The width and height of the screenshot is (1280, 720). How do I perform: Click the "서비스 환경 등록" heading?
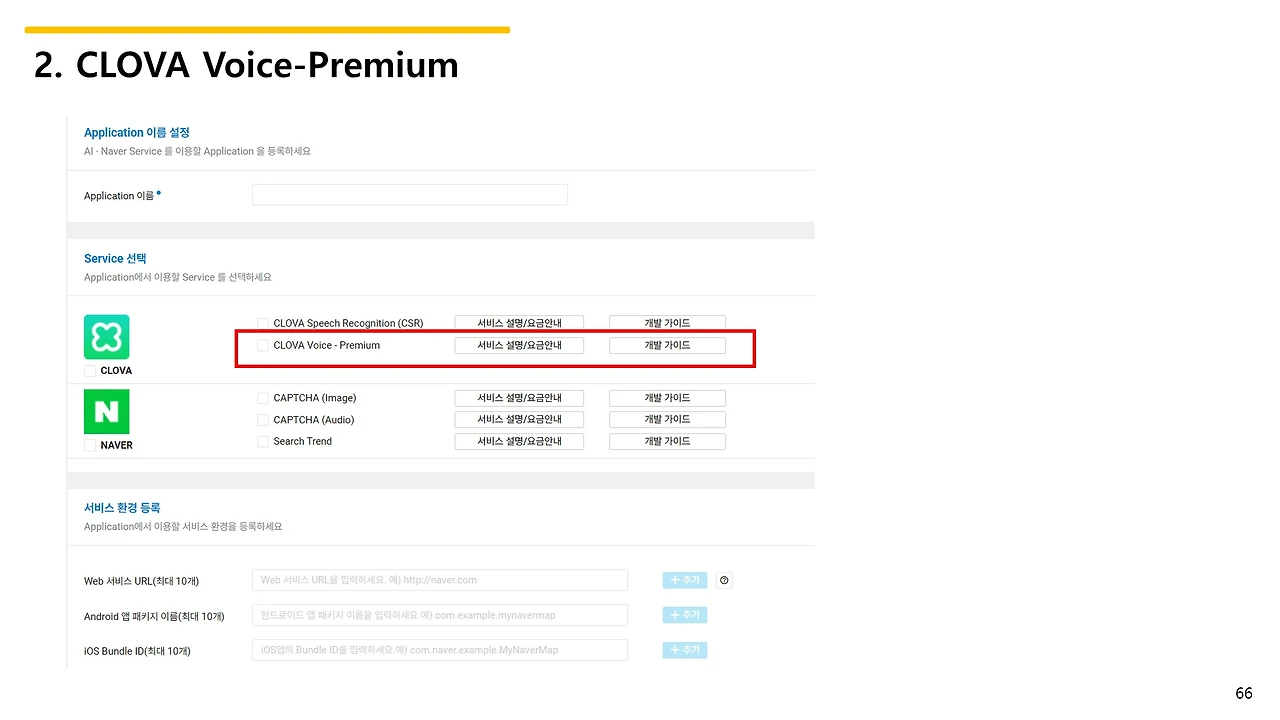click(122, 508)
